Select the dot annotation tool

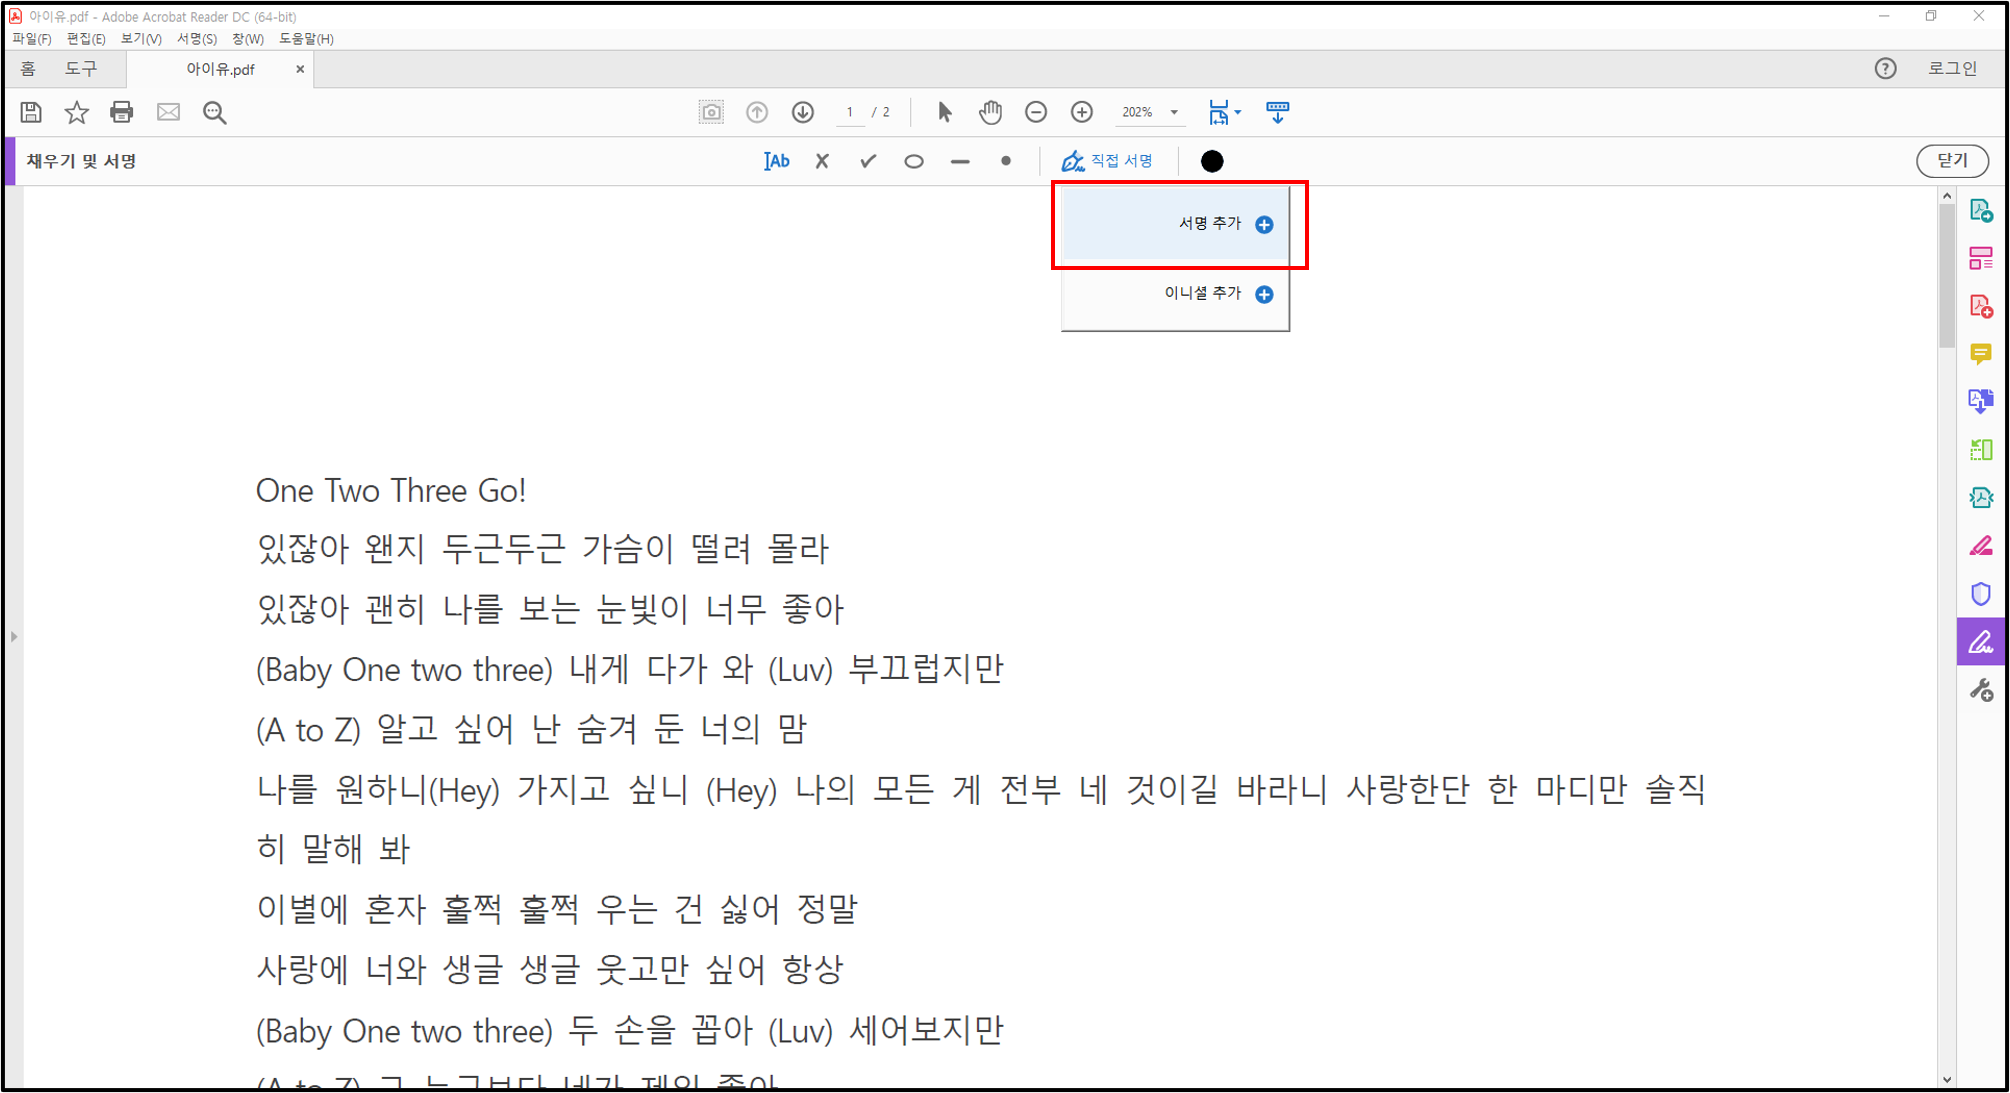(x=1006, y=161)
